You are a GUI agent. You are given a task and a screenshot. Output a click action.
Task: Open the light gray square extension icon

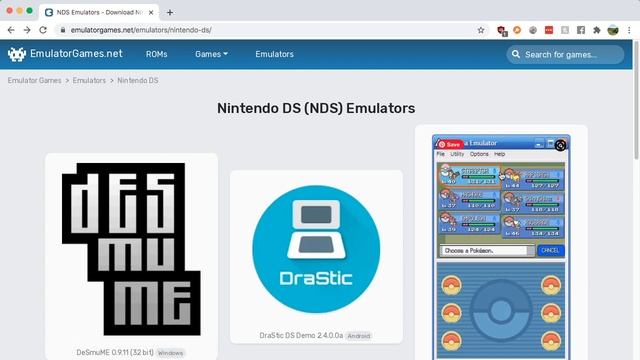(x=565, y=30)
